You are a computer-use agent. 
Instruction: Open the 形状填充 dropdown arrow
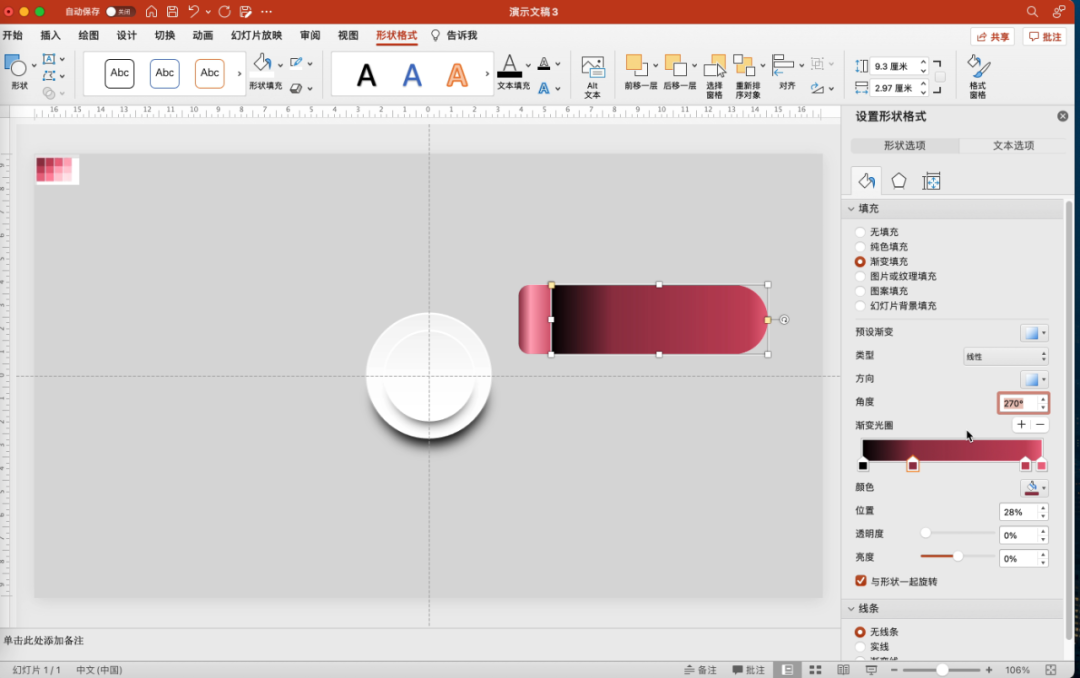[280, 65]
